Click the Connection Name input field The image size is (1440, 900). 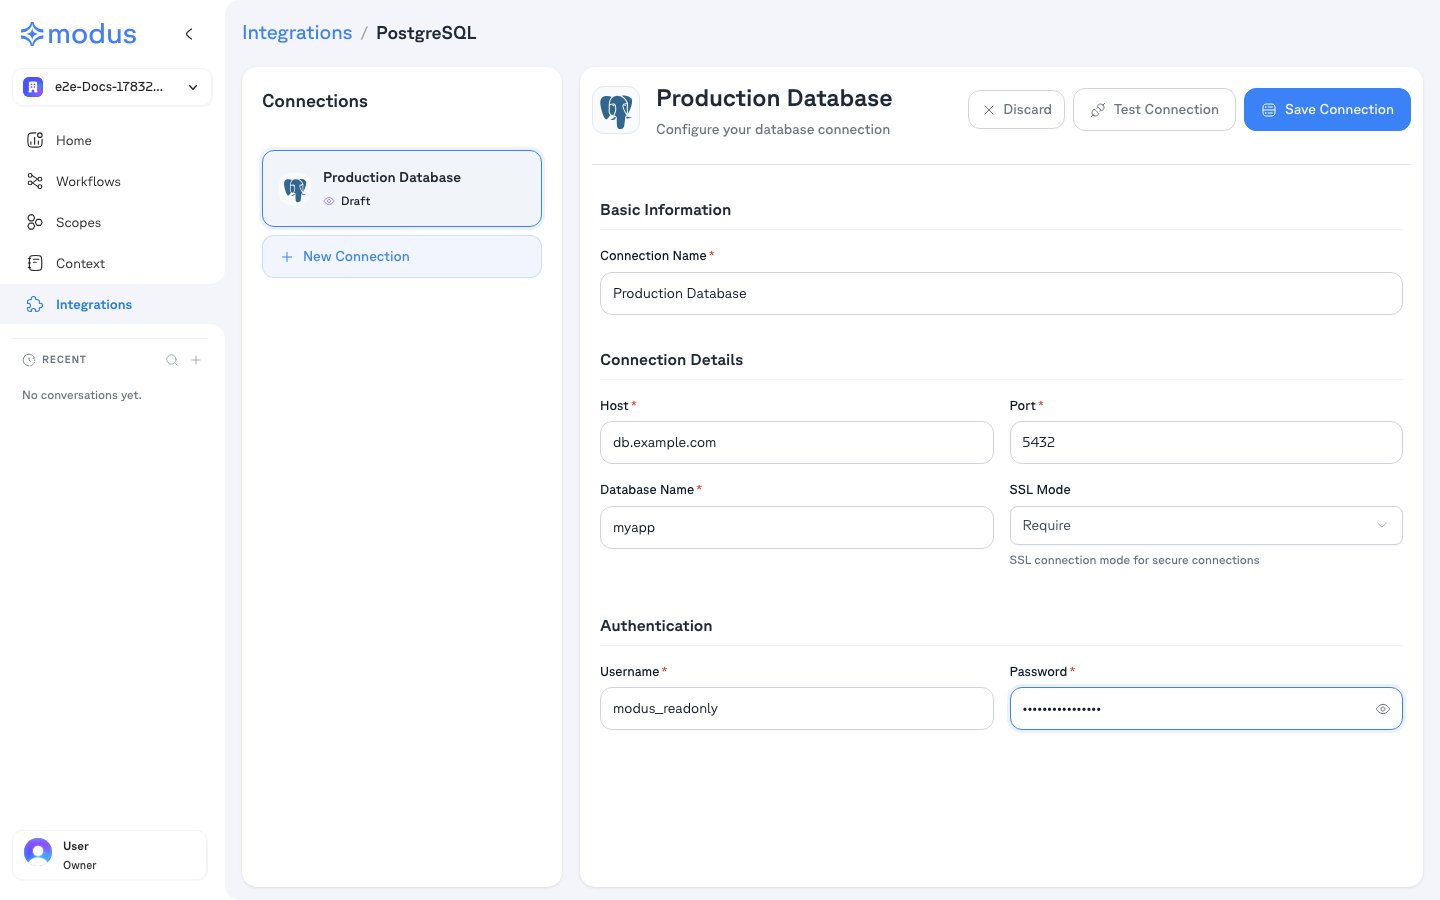tap(1001, 294)
